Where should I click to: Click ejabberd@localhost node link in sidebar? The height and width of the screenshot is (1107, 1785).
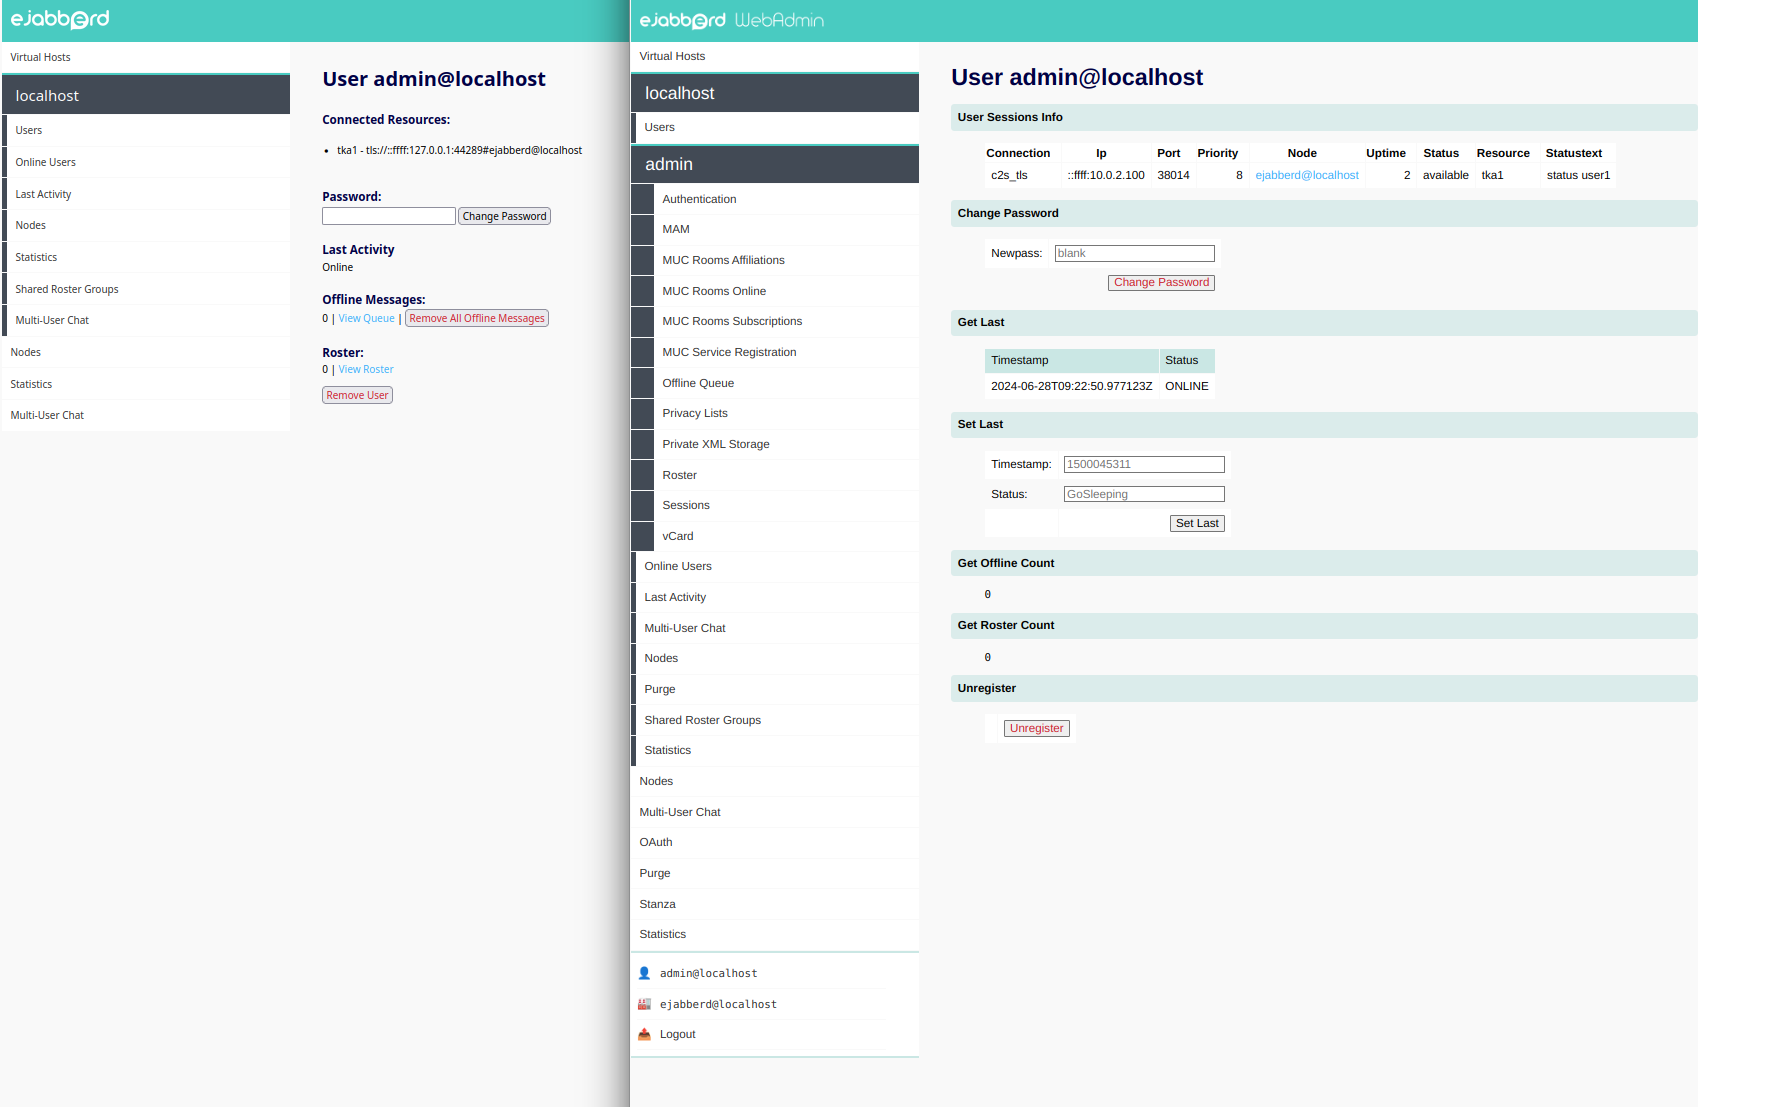(718, 1004)
